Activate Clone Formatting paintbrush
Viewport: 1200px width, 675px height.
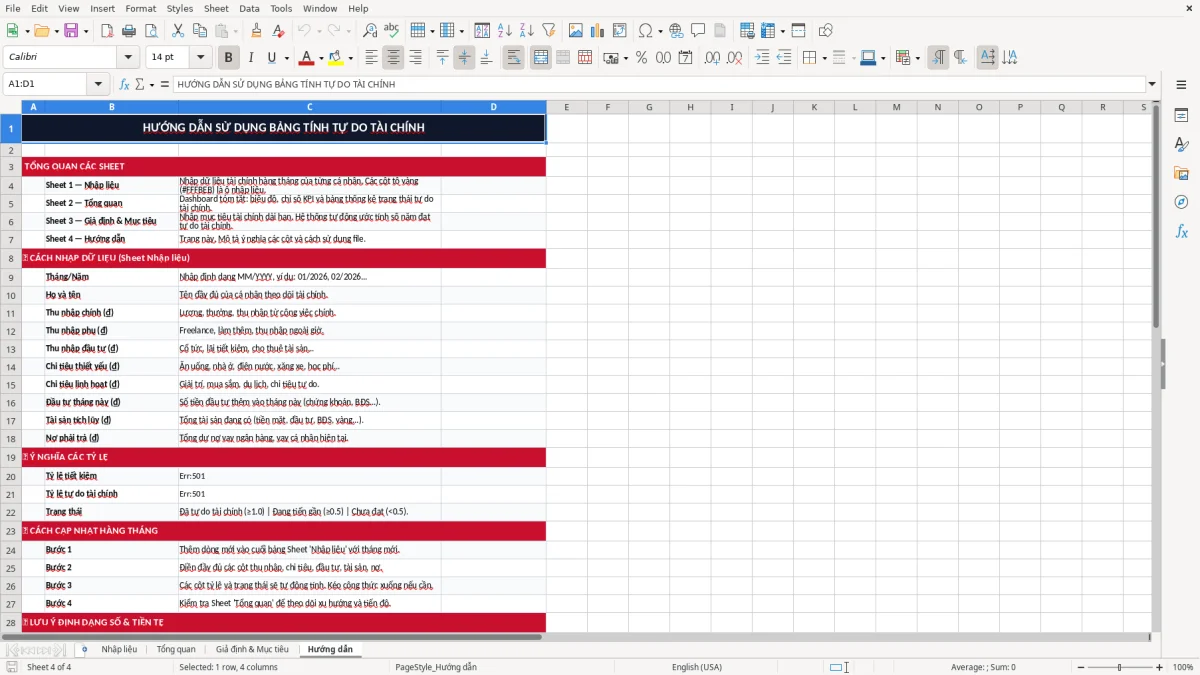click(257, 31)
